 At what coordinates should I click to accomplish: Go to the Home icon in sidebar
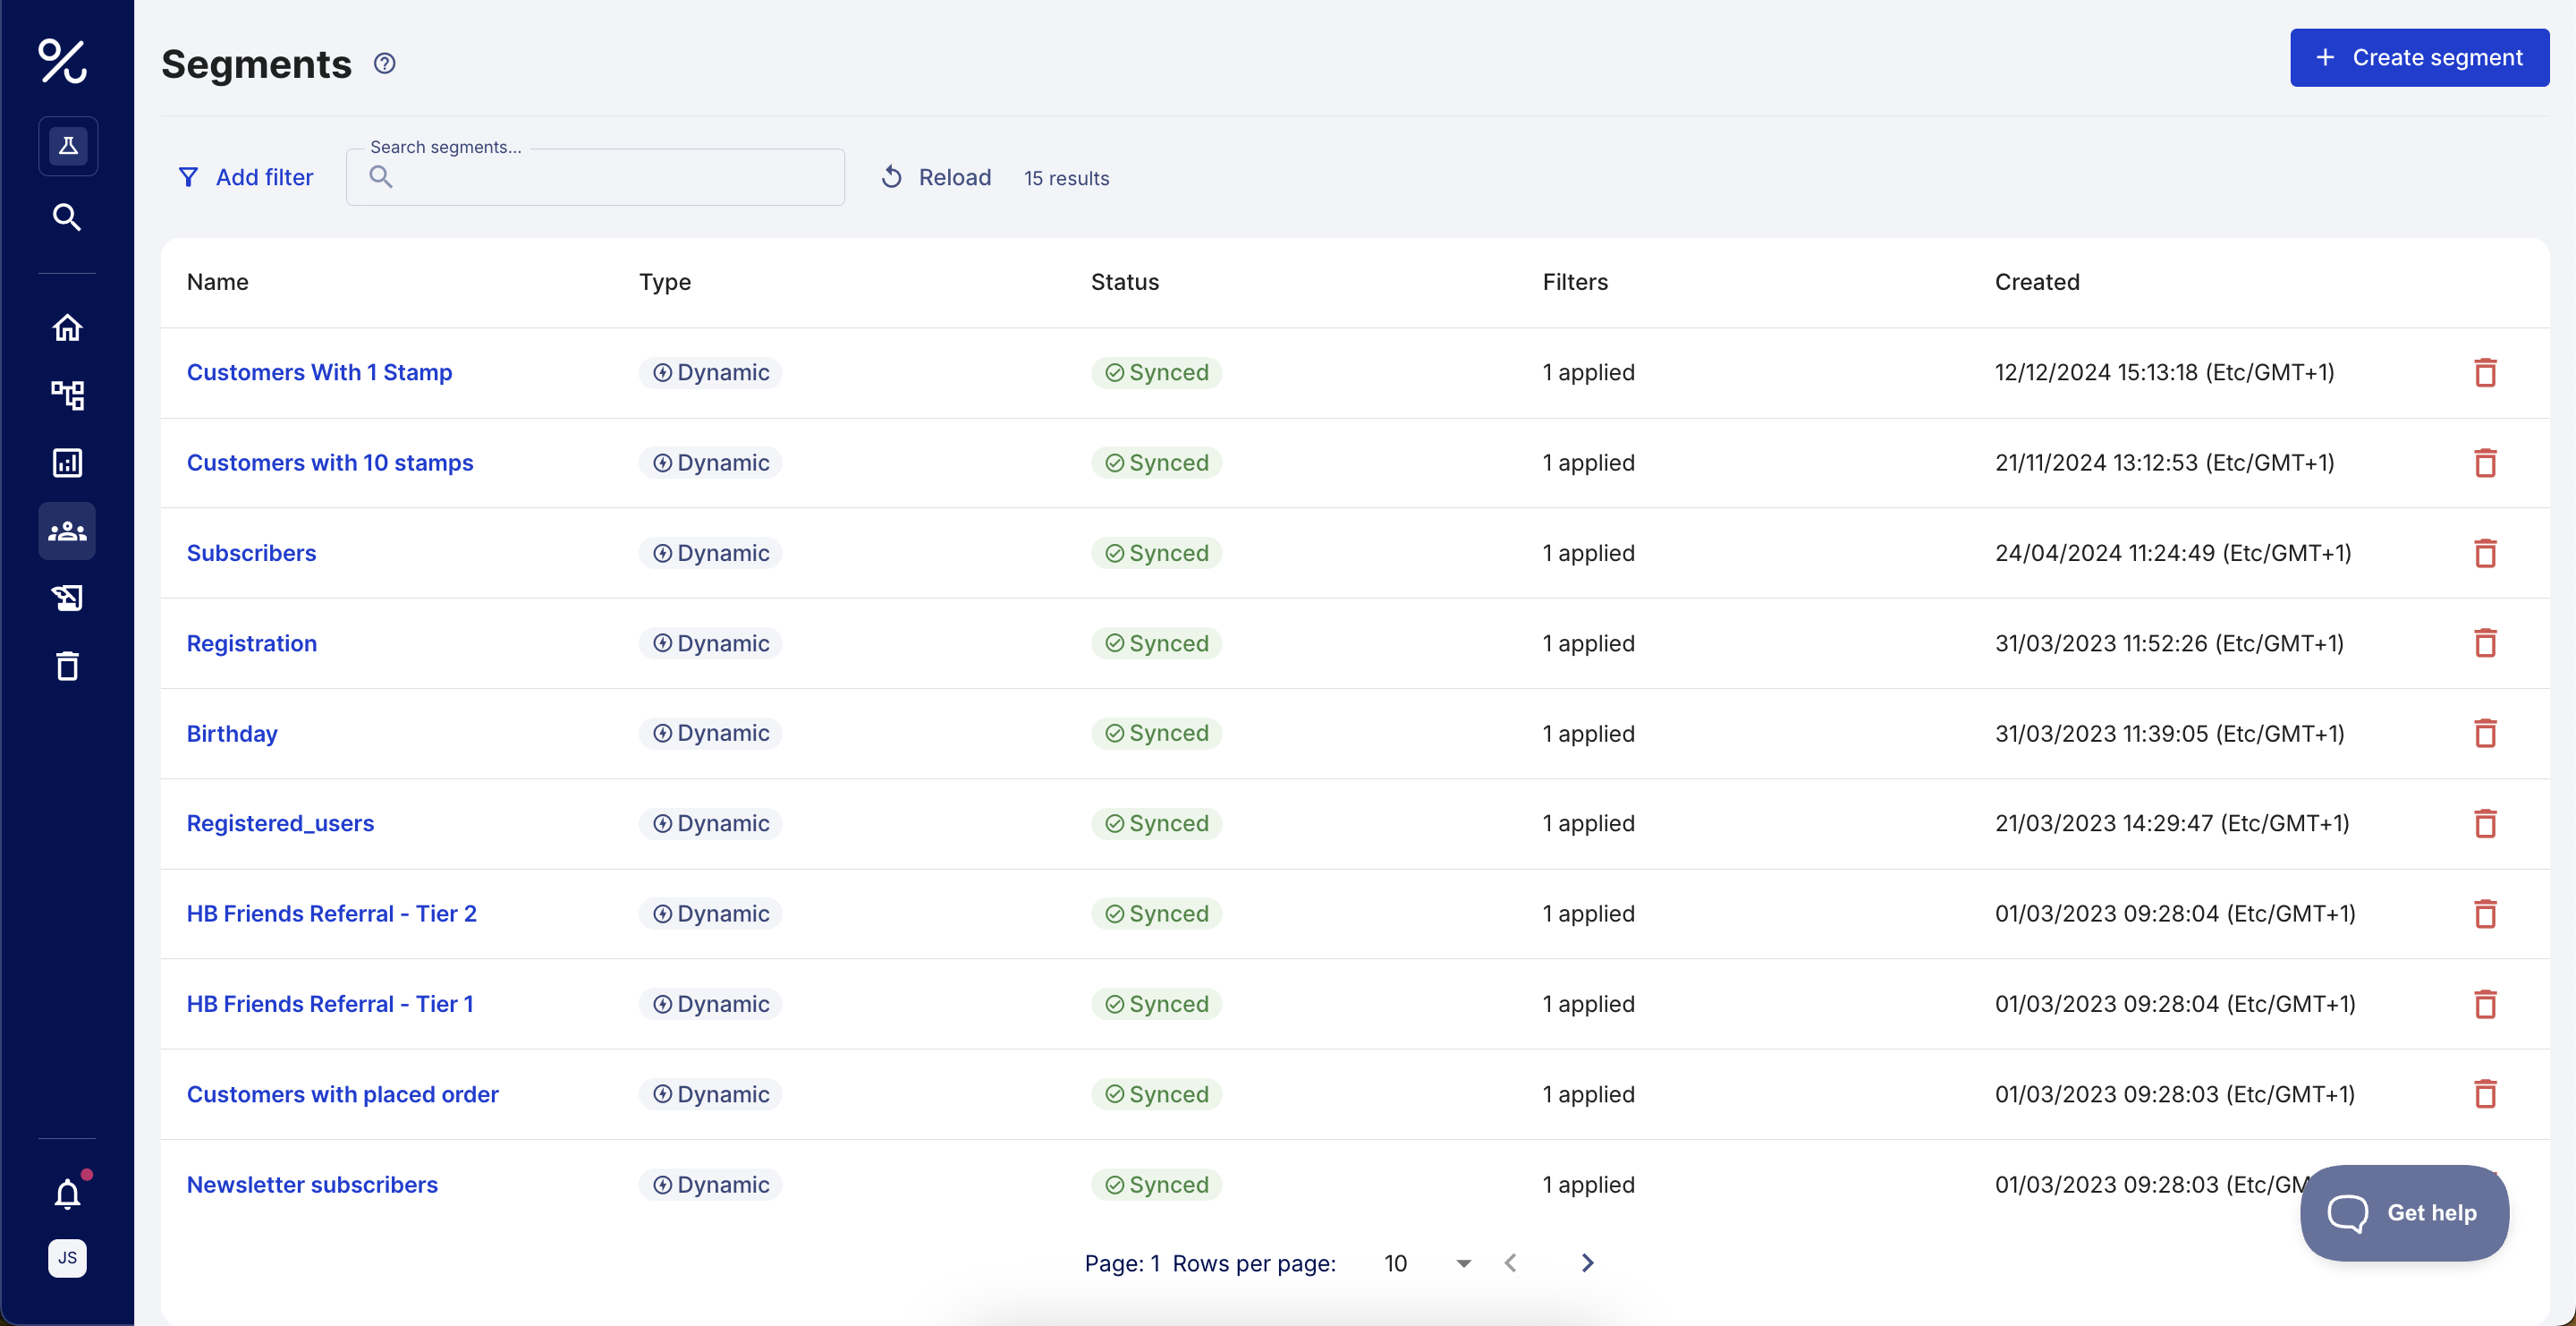(67, 328)
